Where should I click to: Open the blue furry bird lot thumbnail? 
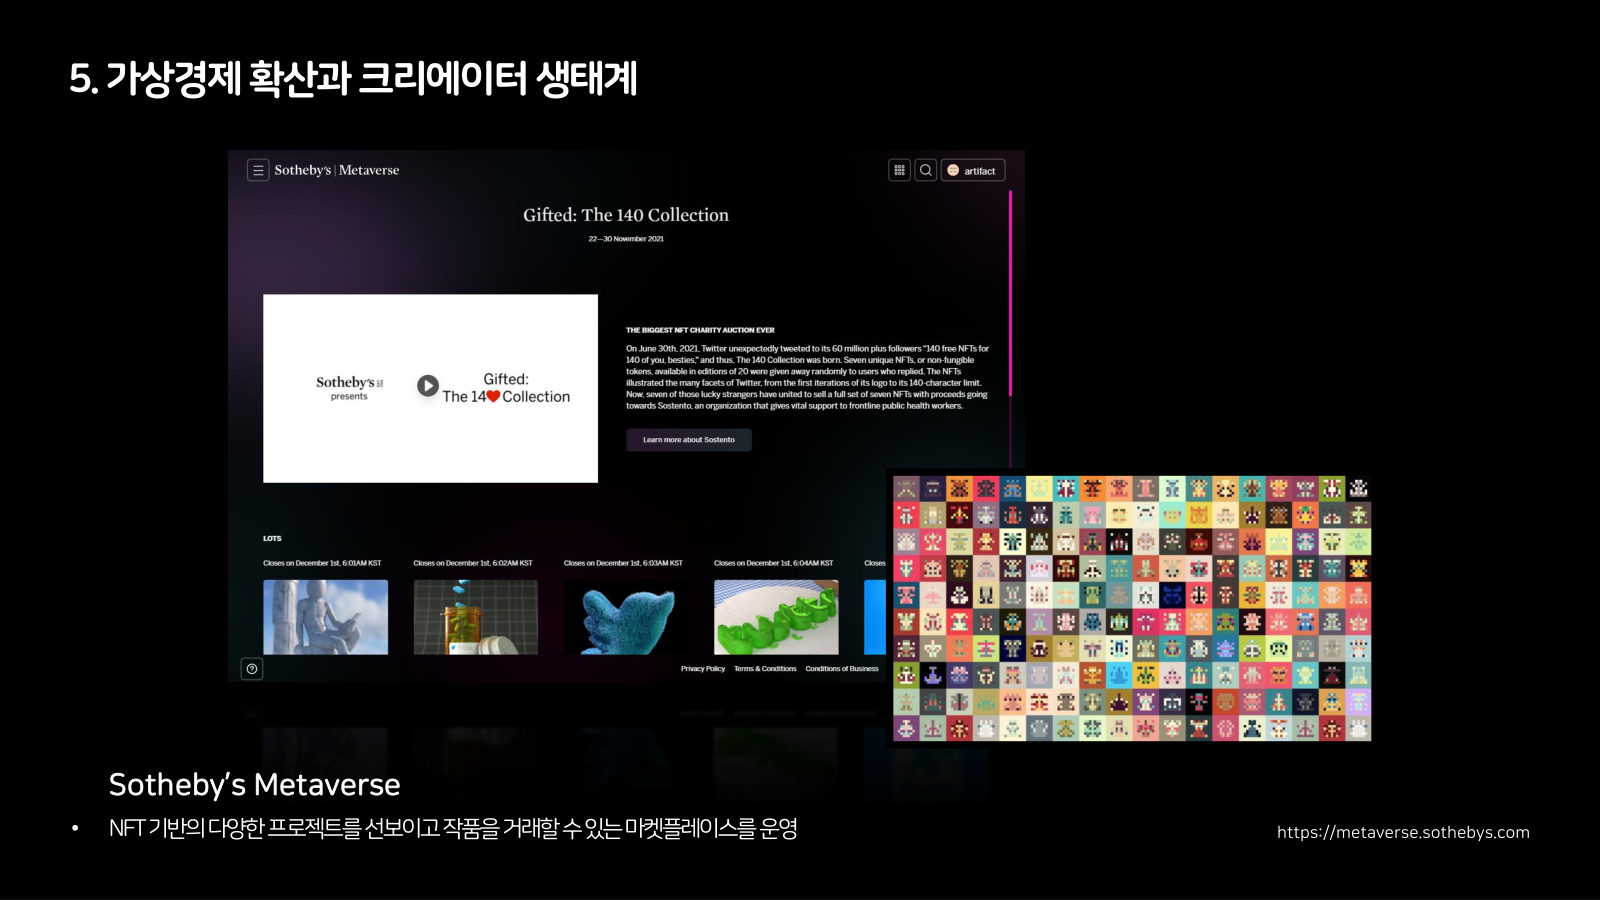tap(626, 617)
